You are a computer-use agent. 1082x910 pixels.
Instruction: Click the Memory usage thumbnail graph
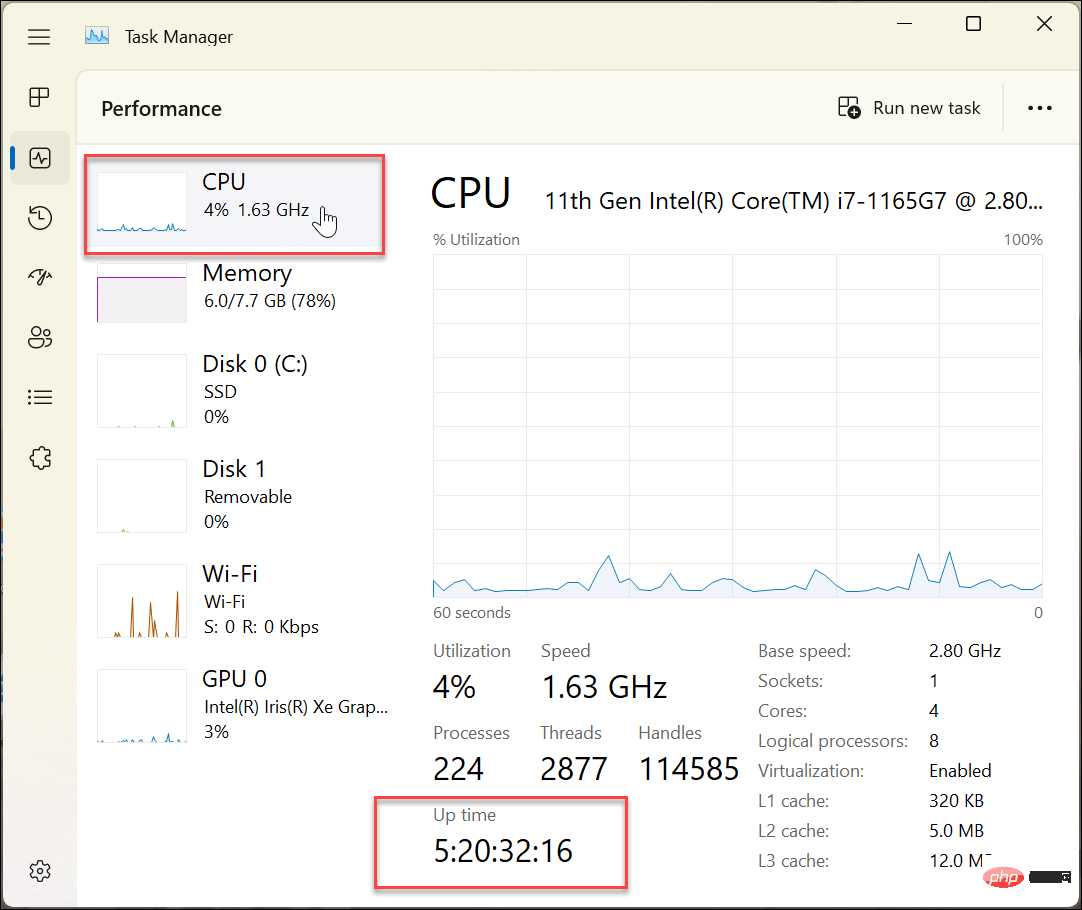click(141, 293)
